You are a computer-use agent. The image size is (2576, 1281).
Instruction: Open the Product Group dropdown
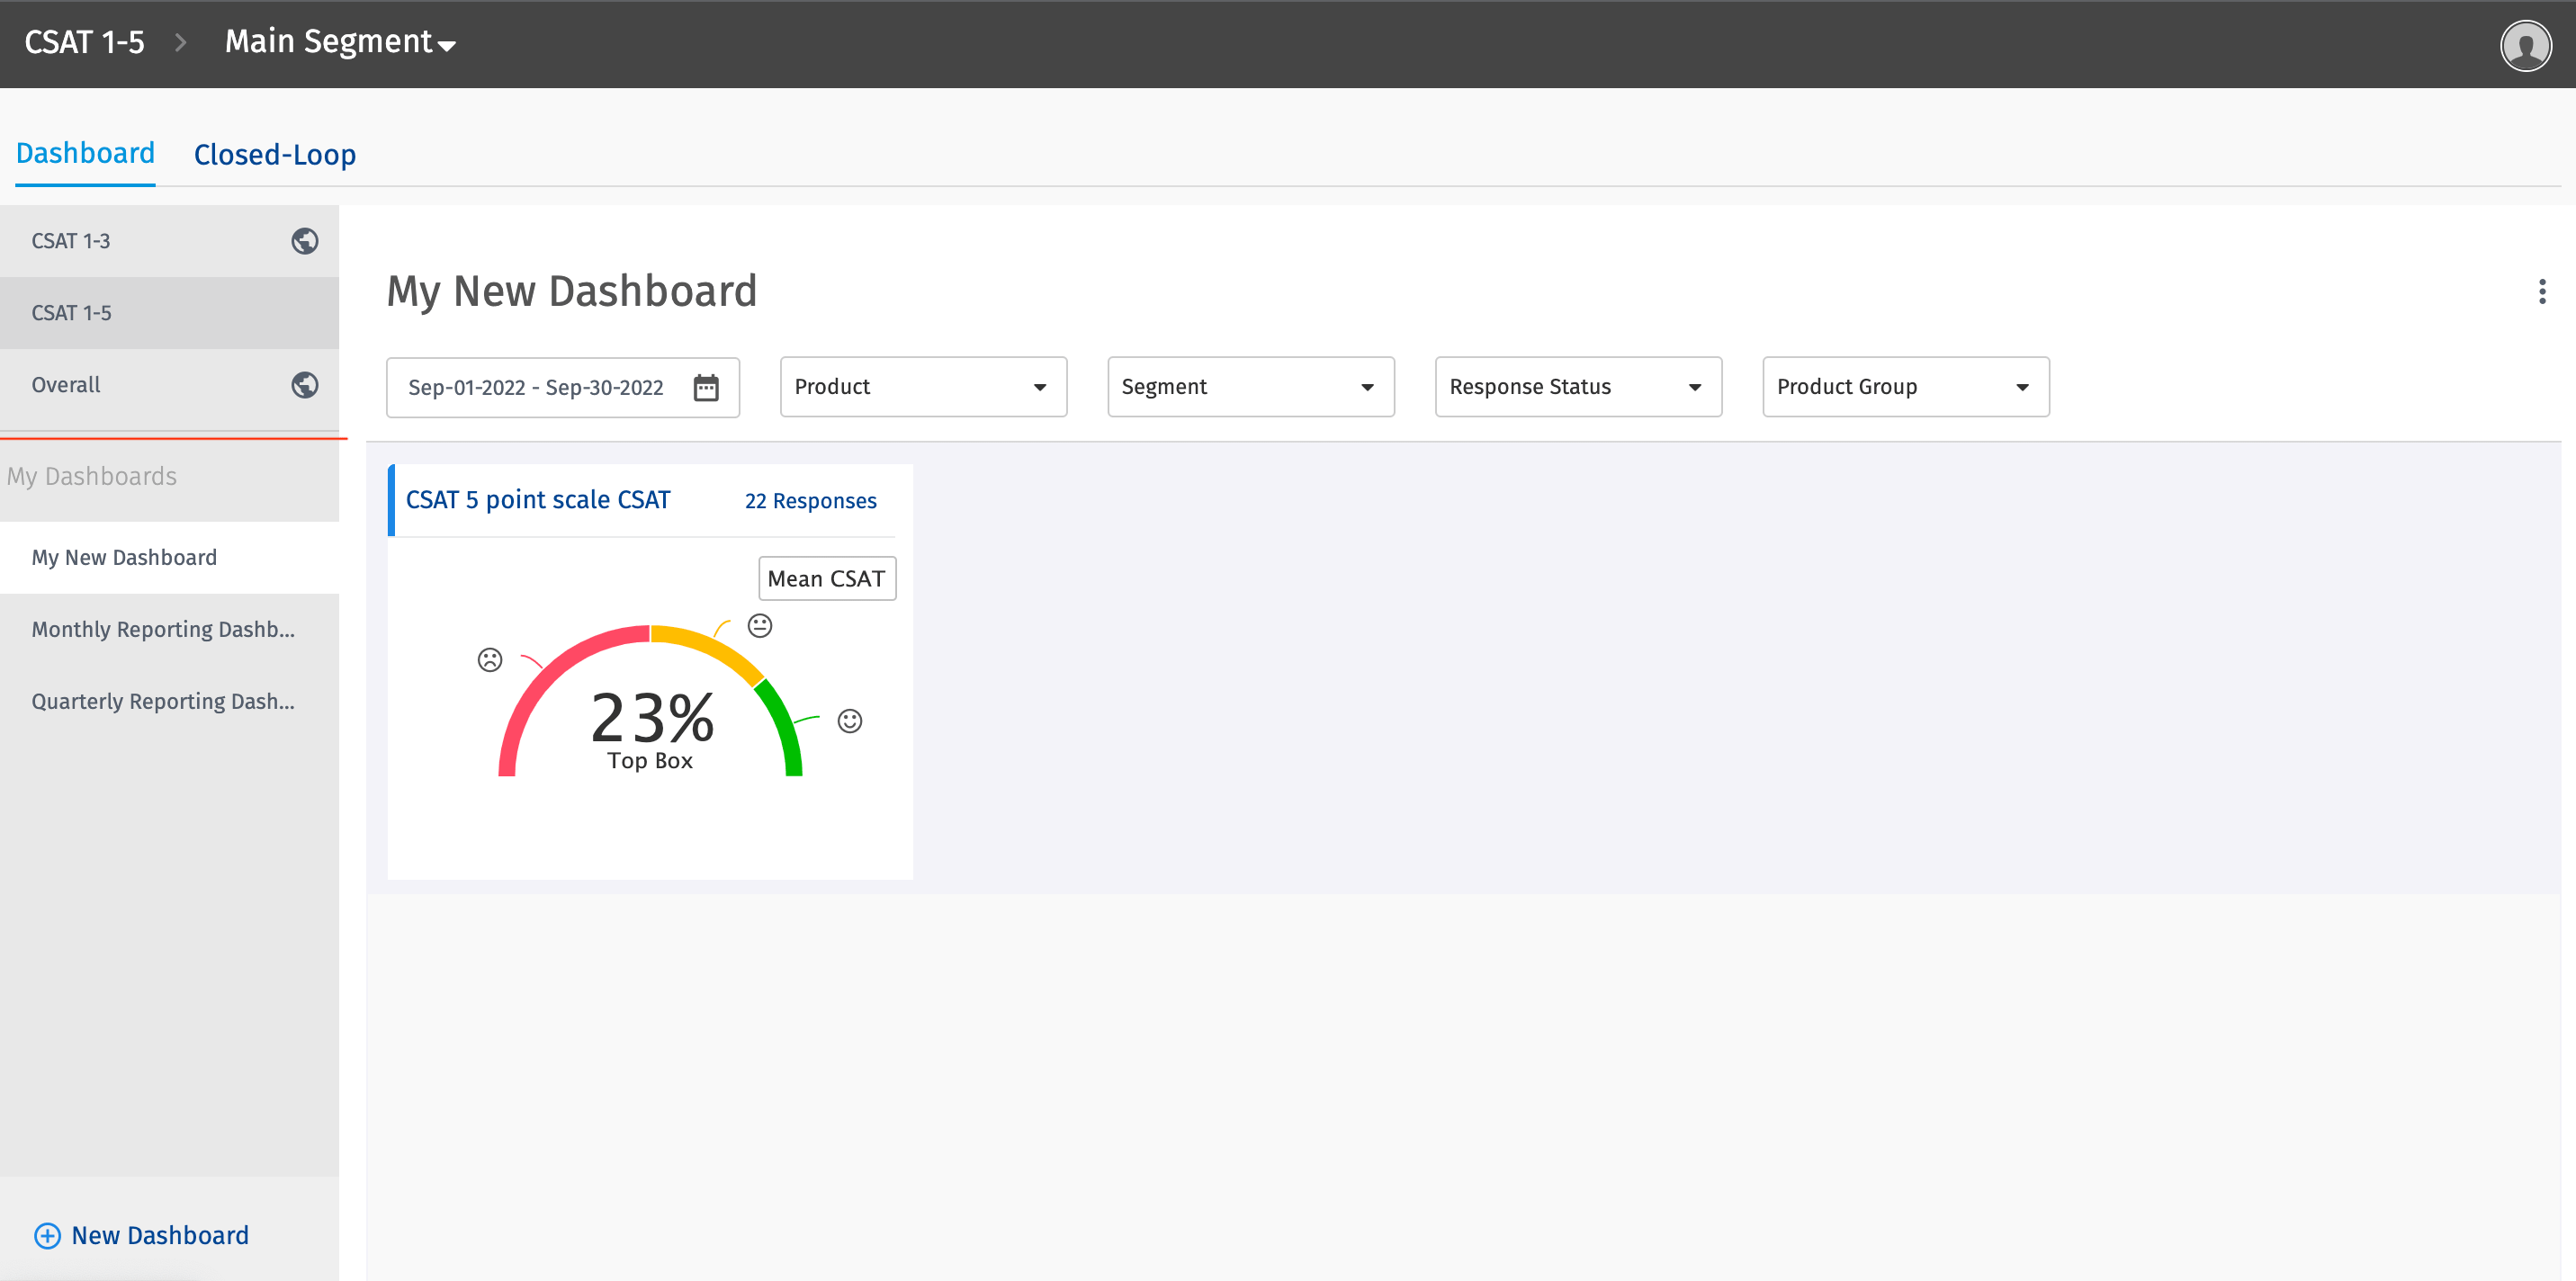[x=1905, y=387]
